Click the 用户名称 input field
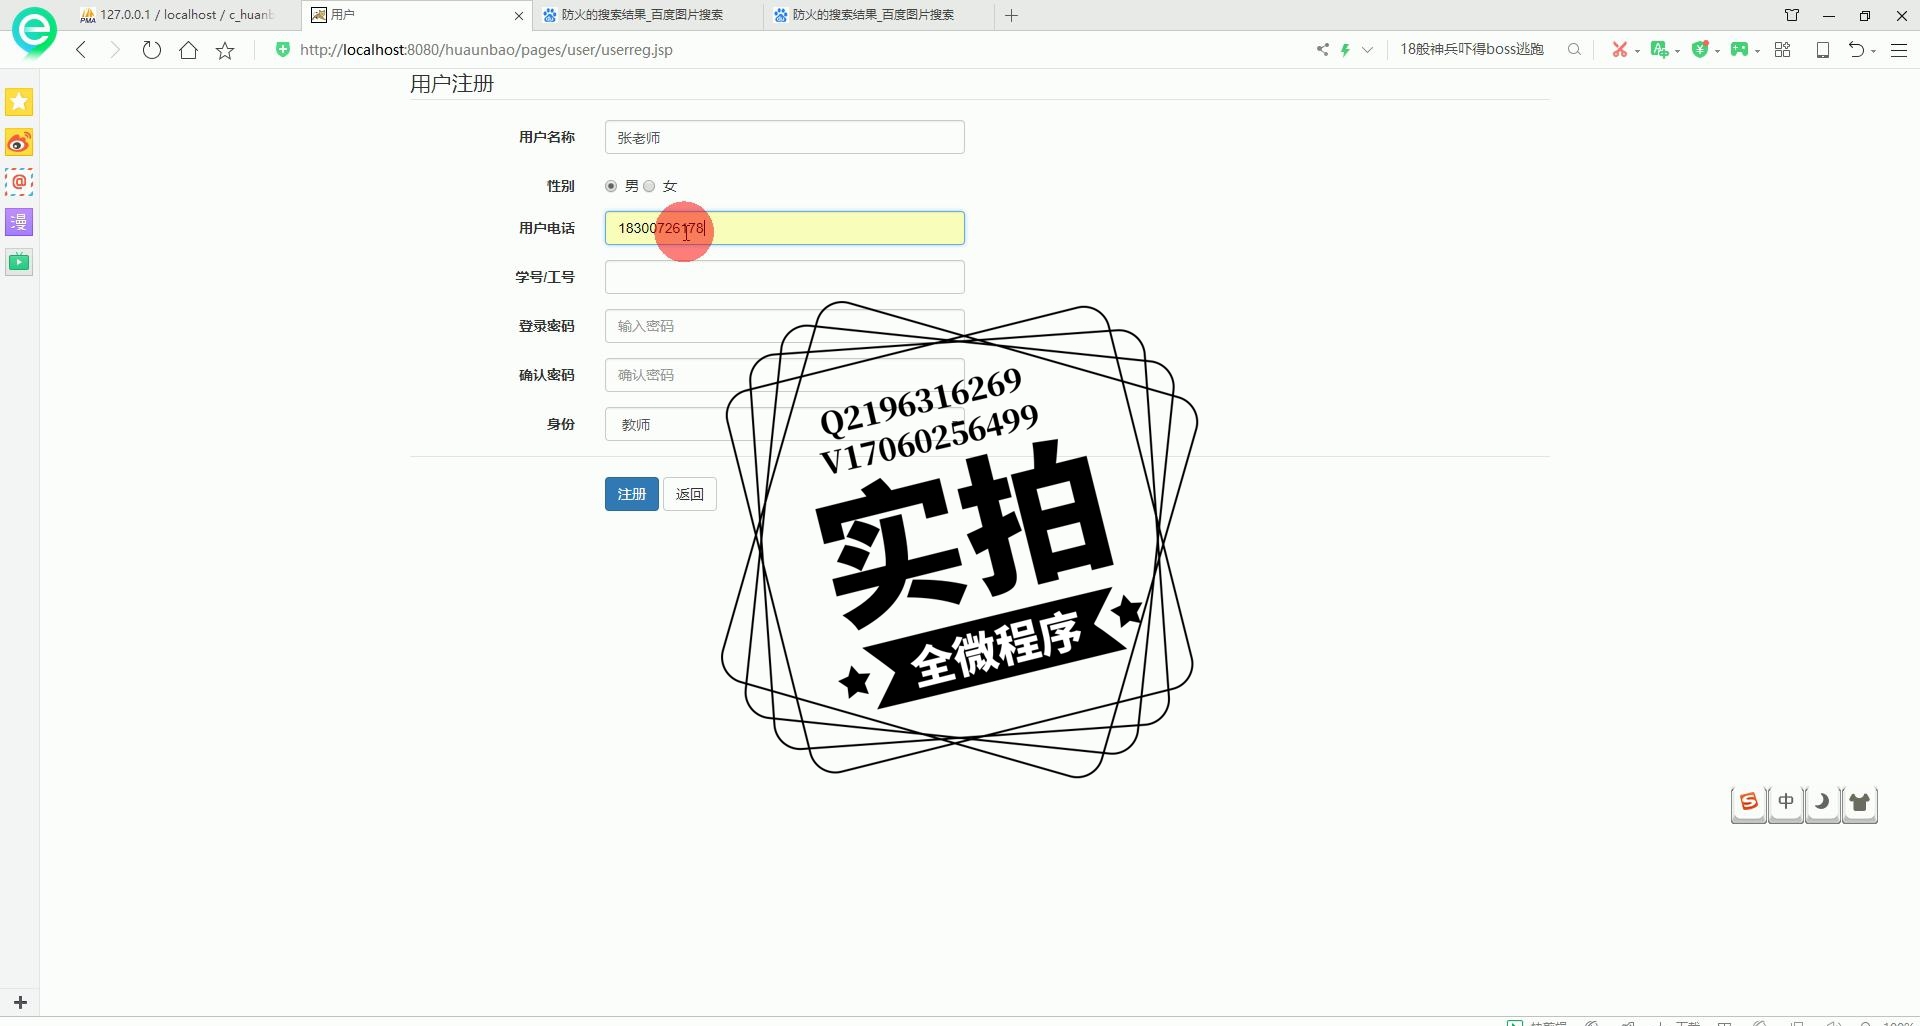This screenshot has width=1920, height=1026. click(784, 137)
